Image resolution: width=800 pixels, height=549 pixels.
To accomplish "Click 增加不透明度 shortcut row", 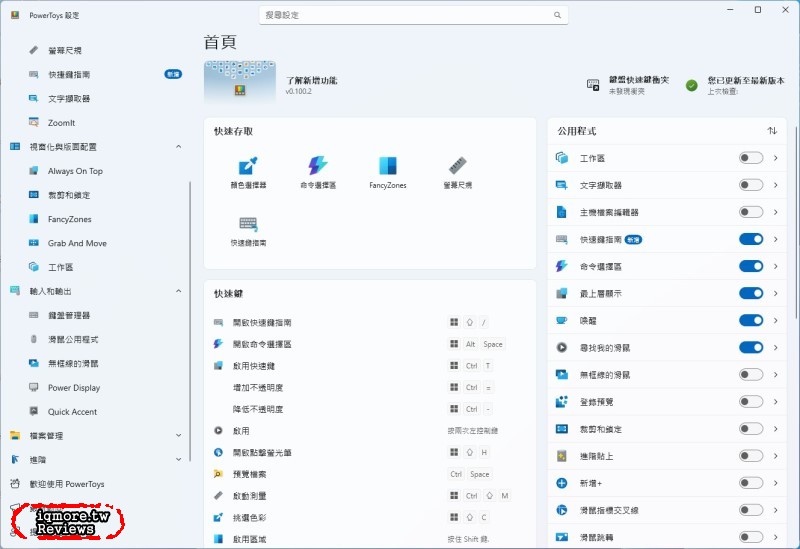I will tap(370, 387).
